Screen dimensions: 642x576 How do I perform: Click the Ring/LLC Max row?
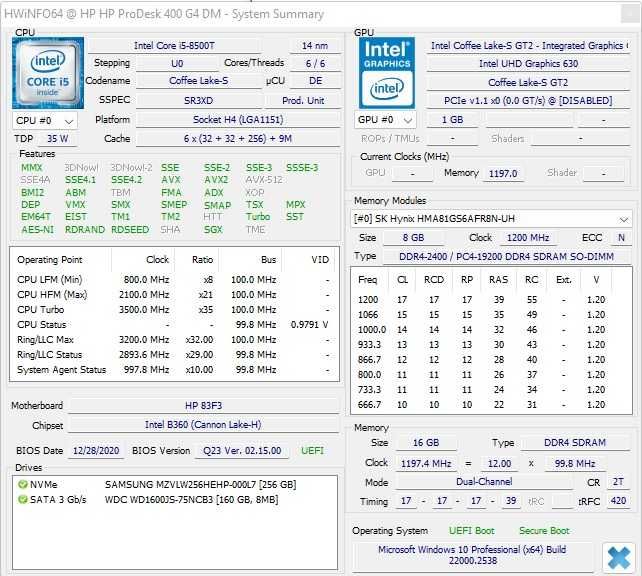(174, 340)
